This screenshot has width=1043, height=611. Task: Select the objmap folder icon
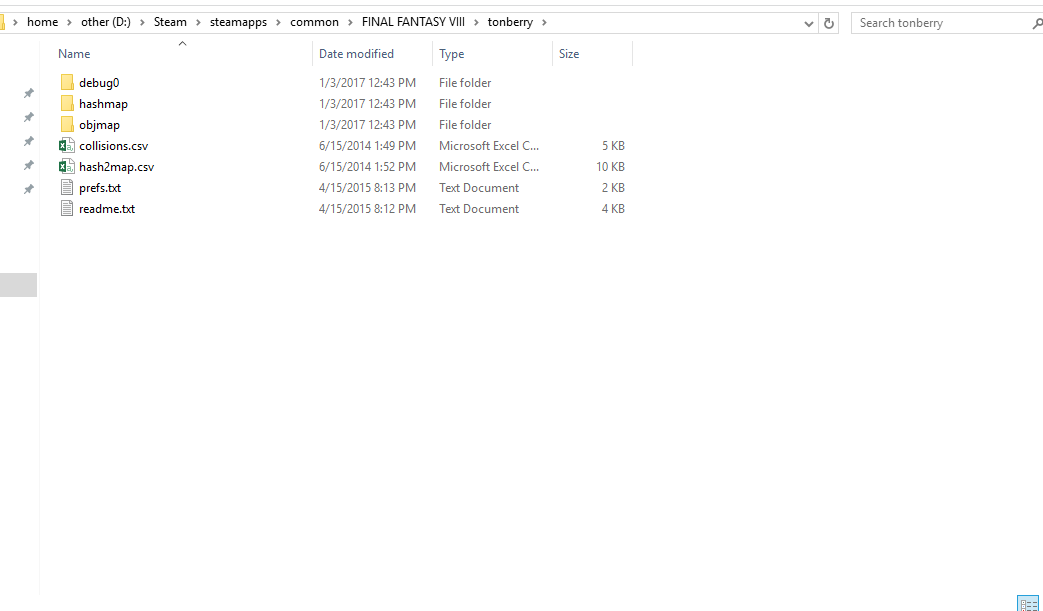coord(67,124)
